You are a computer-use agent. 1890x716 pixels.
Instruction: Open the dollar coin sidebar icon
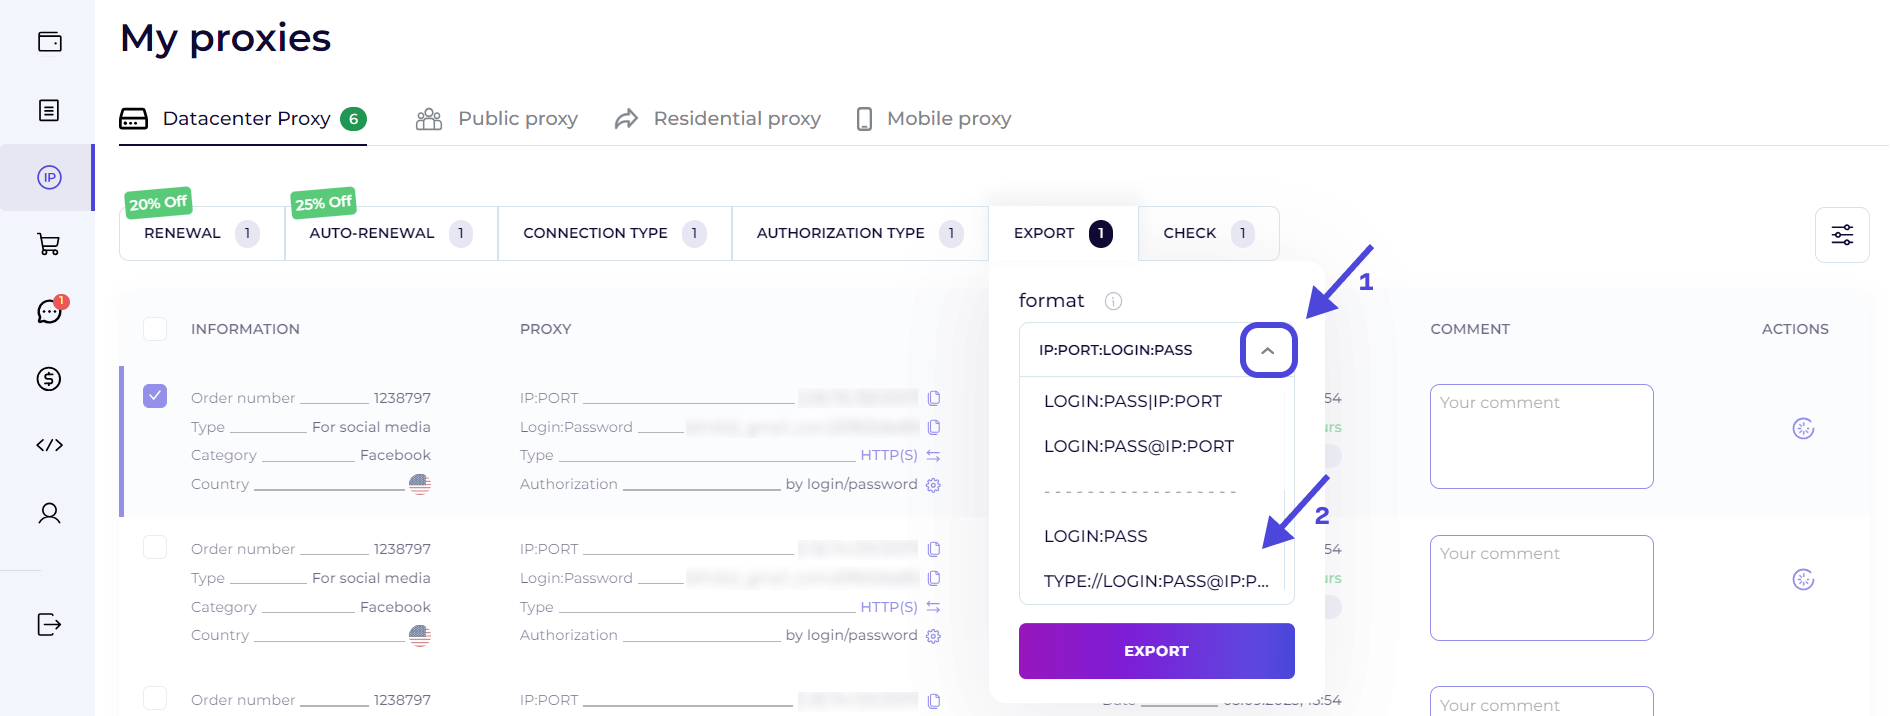(x=49, y=379)
